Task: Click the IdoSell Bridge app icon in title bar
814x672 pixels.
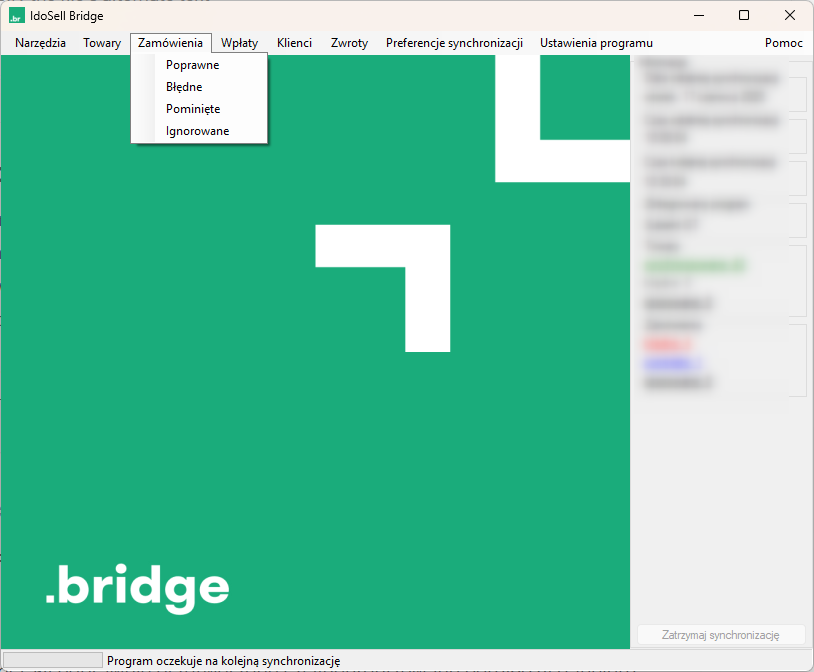Action: [x=17, y=16]
